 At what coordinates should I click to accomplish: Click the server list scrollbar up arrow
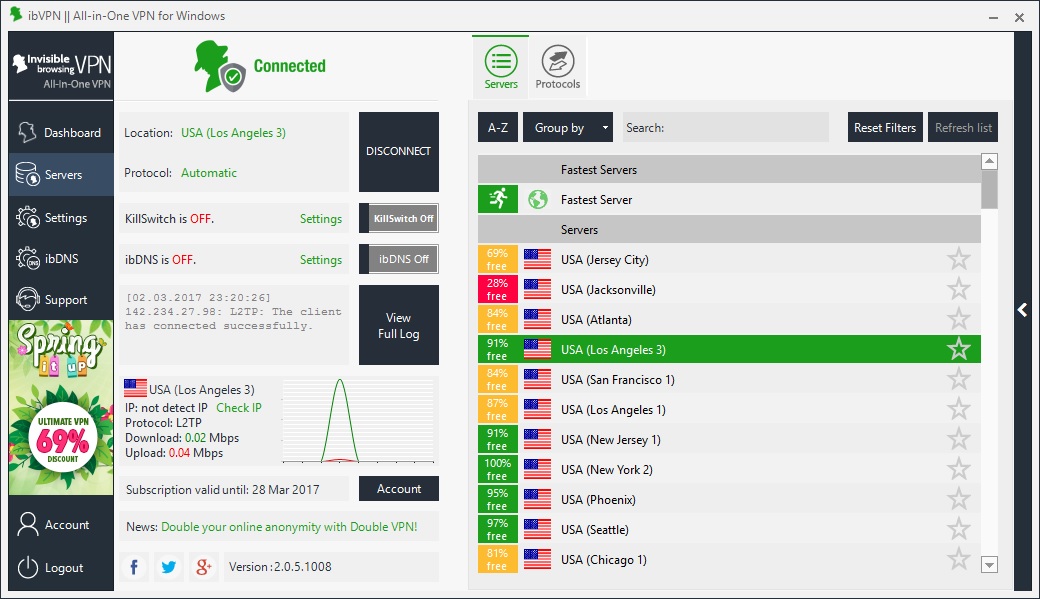point(989,161)
